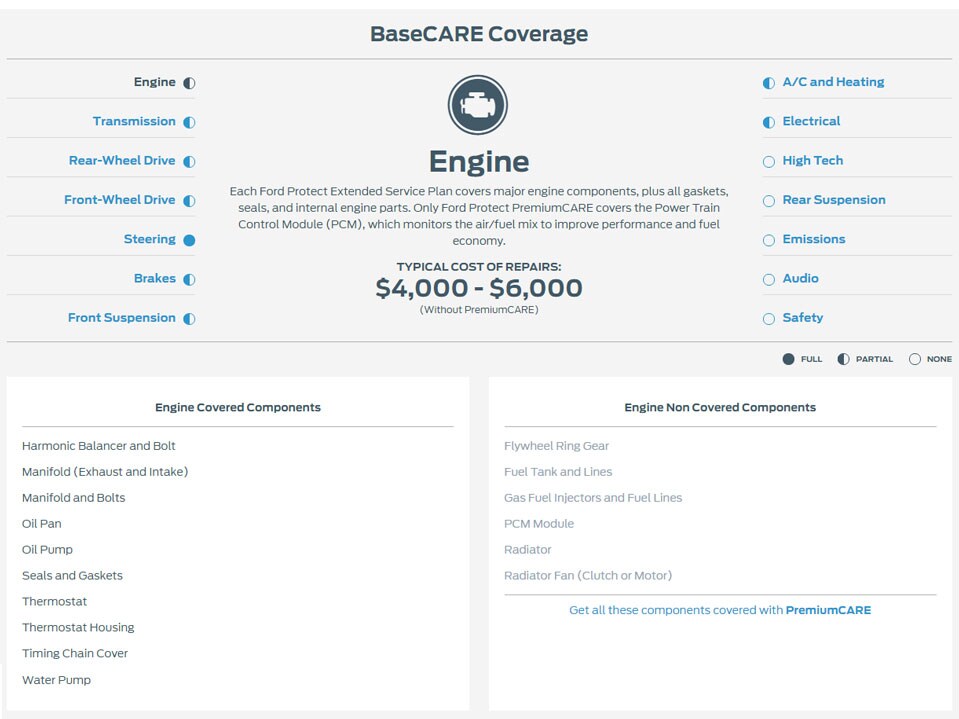Click the coverage icon beside Rear-Wheel Drive

point(190,161)
